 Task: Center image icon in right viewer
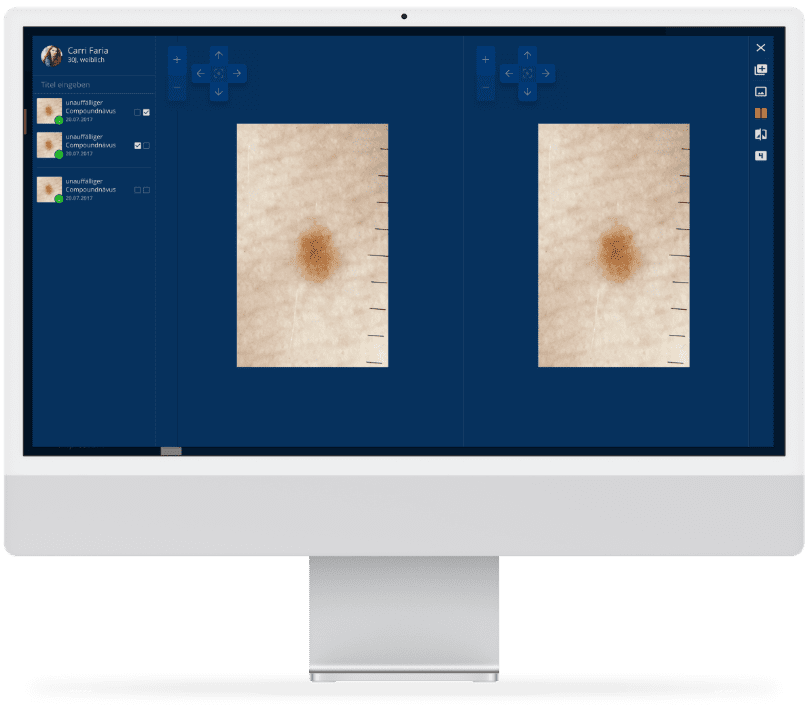coord(527,73)
